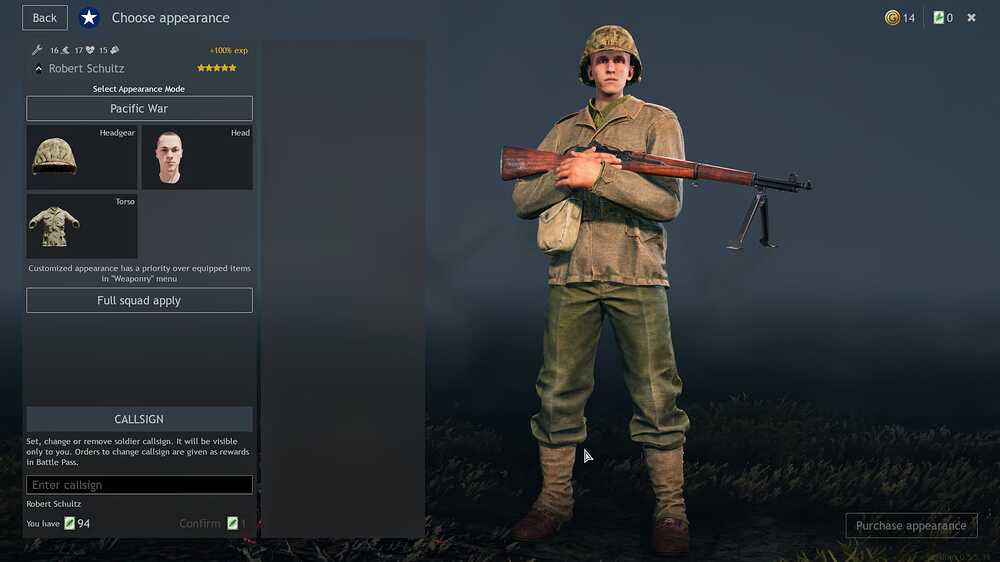Click the wrench icon above soldier name

(x=37, y=50)
